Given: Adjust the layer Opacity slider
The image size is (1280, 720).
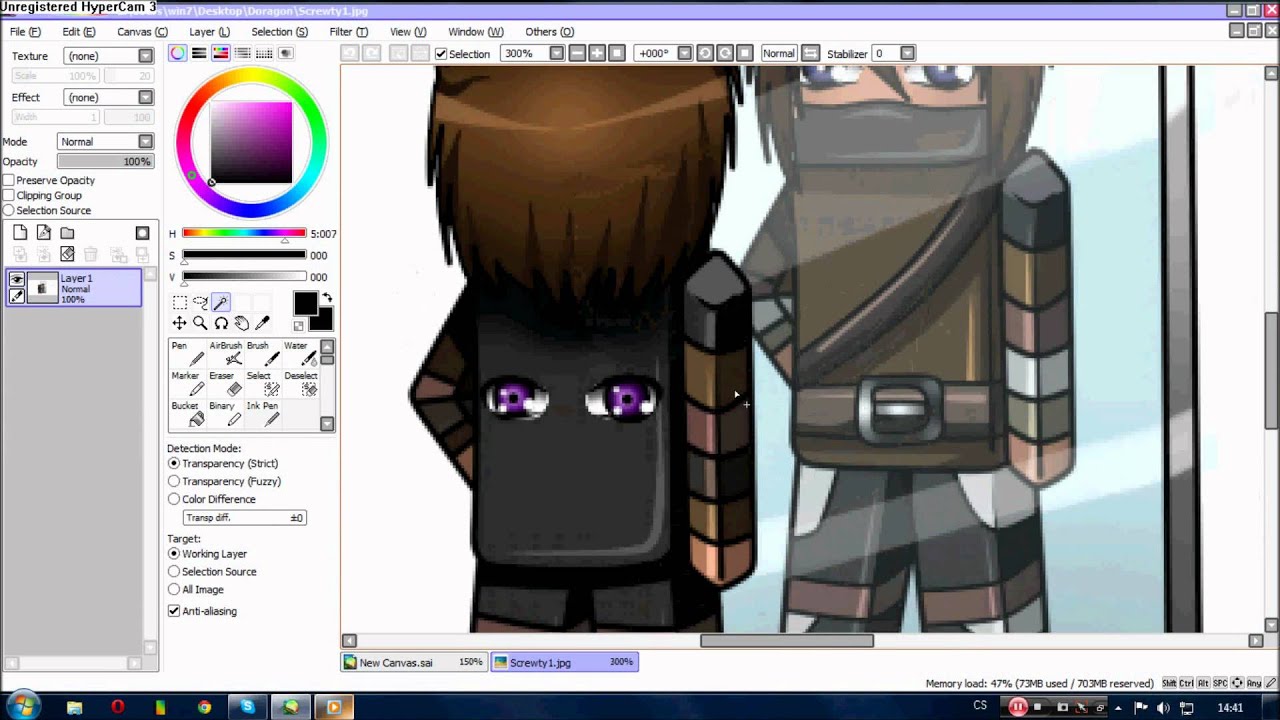Looking at the screenshot, I should tap(105, 162).
